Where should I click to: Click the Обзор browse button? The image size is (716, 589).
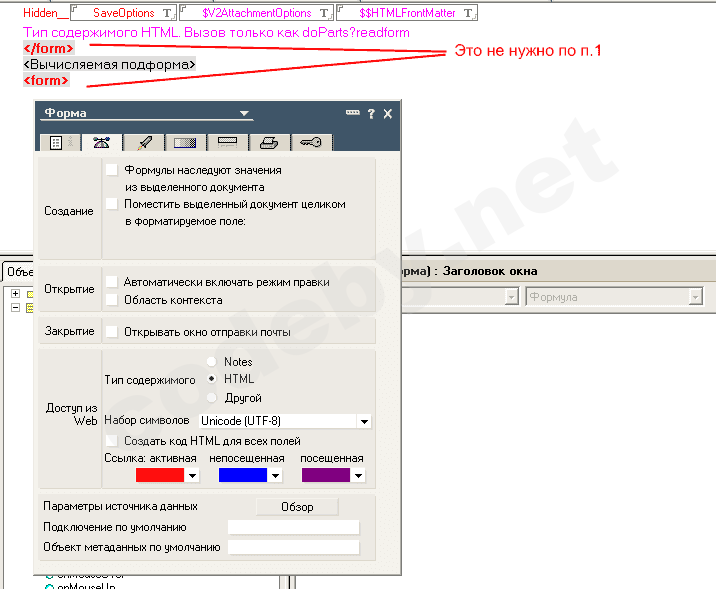pyautogui.click(x=297, y=507)
